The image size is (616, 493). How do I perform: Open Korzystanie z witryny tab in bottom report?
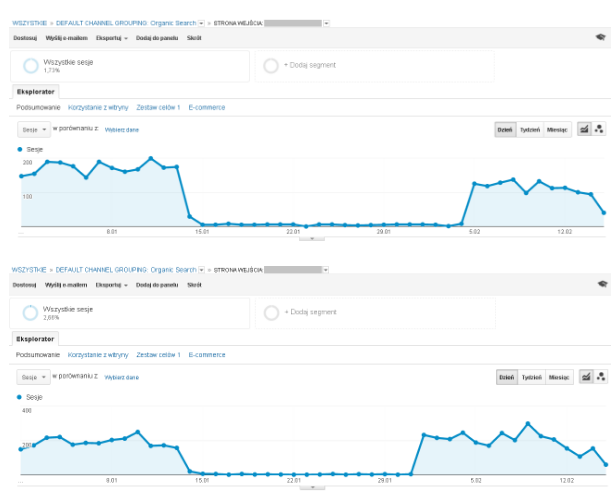pos(98,355)
